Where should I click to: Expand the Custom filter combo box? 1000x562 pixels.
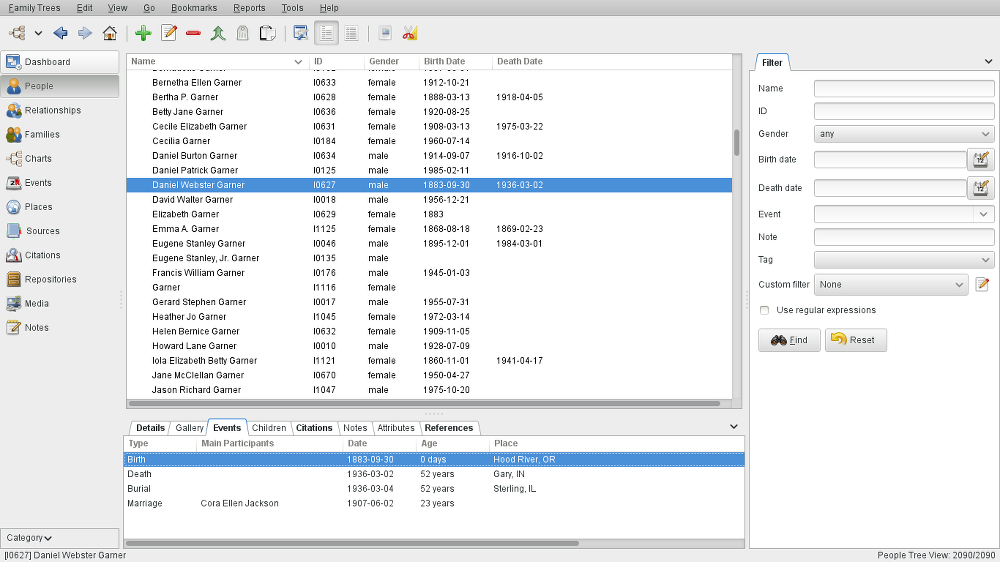click(x=891, y=284)
